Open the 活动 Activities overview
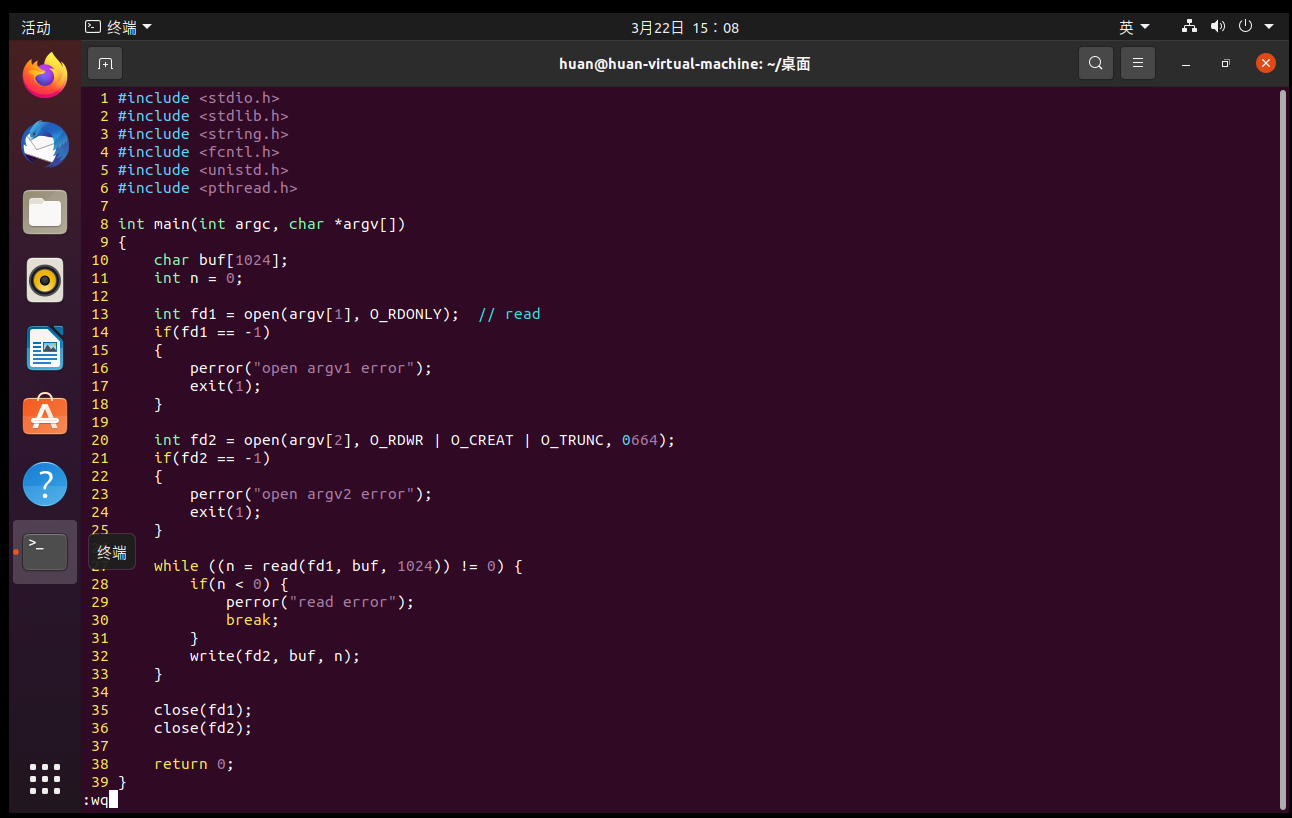 point(36,27)
